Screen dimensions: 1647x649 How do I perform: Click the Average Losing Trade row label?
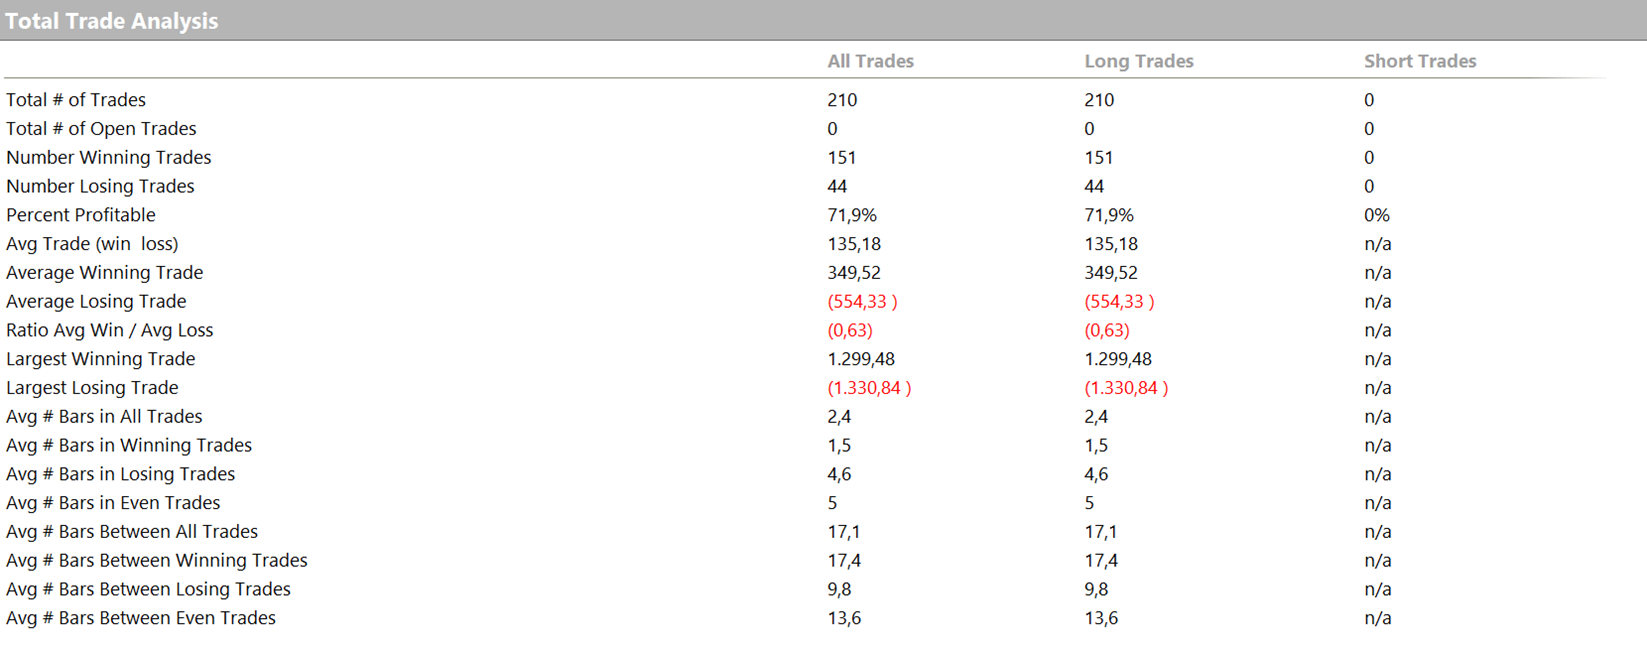click(96, 302)
